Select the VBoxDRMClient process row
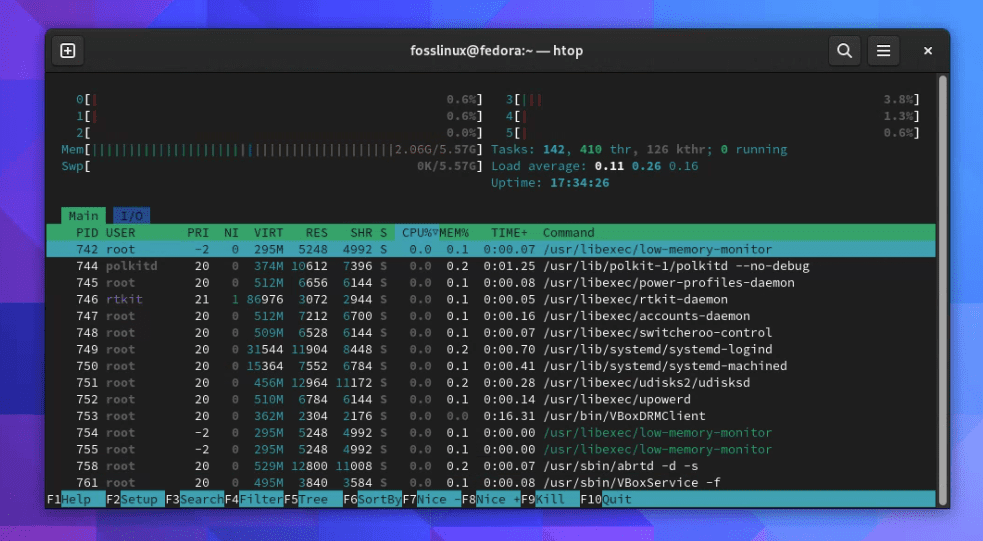The width and height of the screenshot is (983, 541). point(491,416)
